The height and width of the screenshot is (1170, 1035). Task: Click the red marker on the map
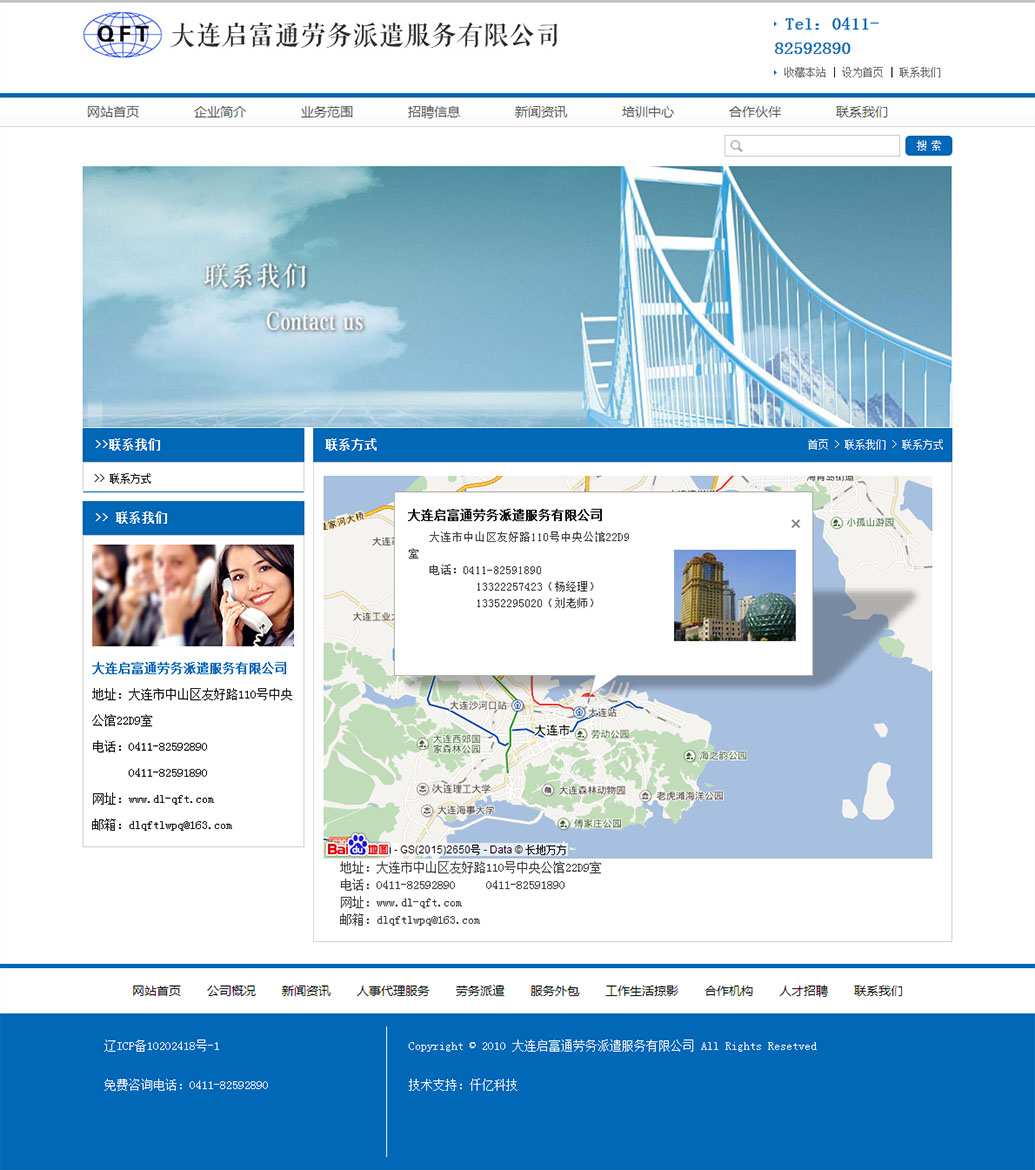(589, 693)
